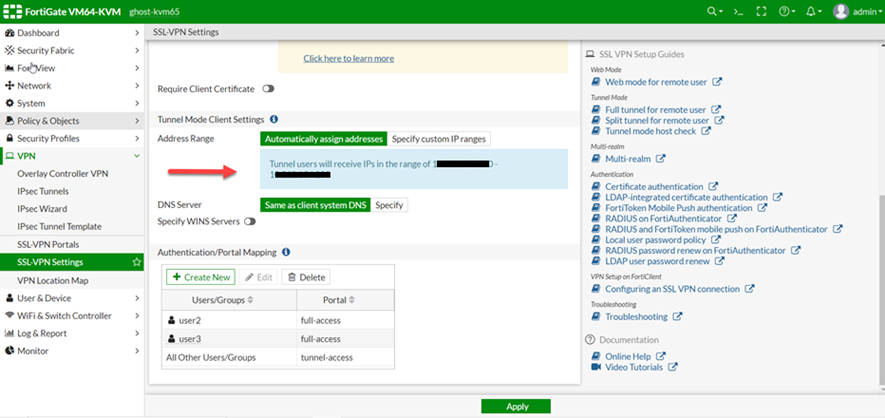This screenshot has width=885, height=418.
Task: Open IPsec Tunnel Template page
Action: click(59, 226)
